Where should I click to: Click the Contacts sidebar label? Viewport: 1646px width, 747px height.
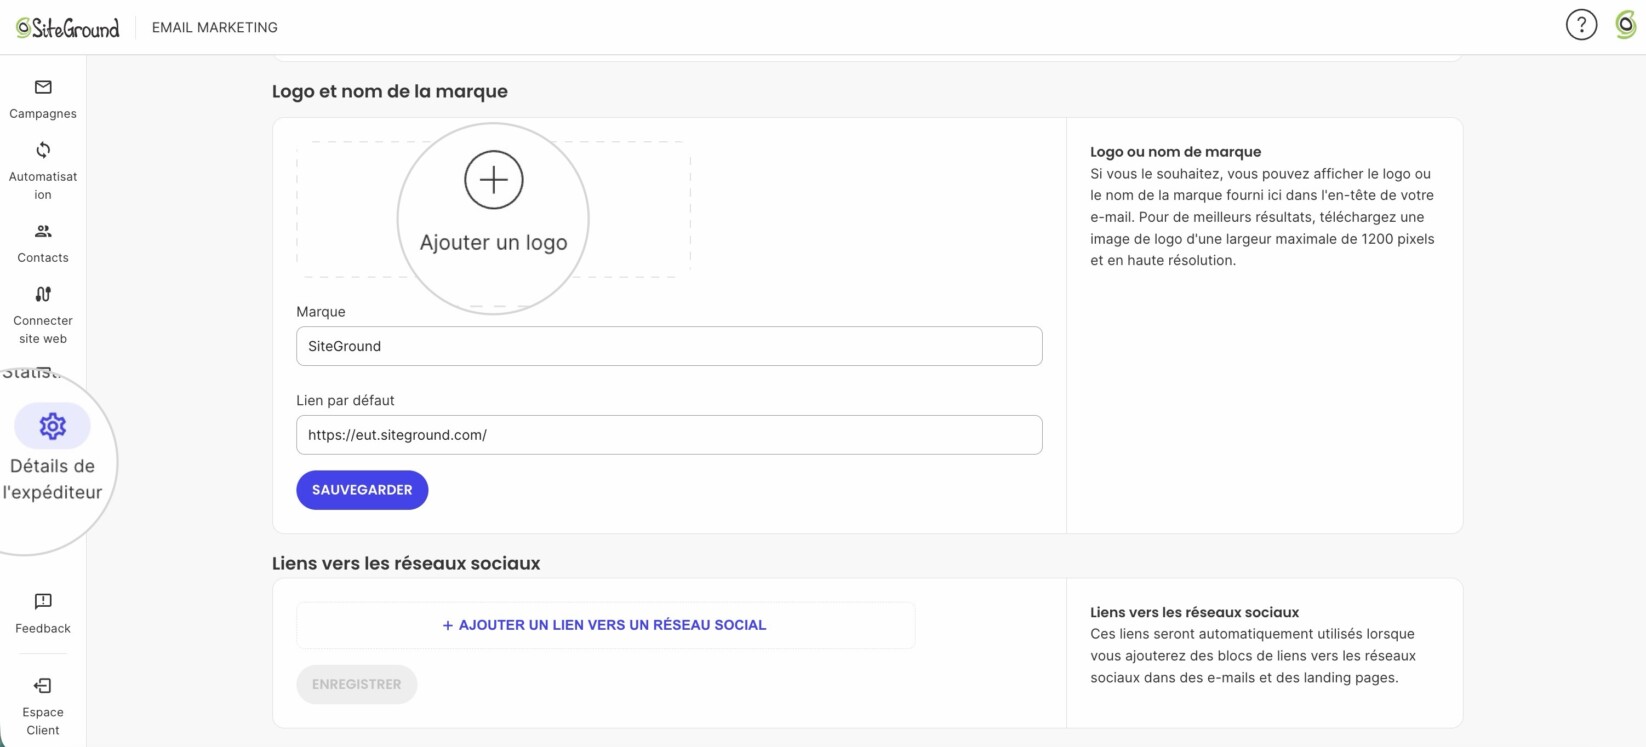pos(43,258)
